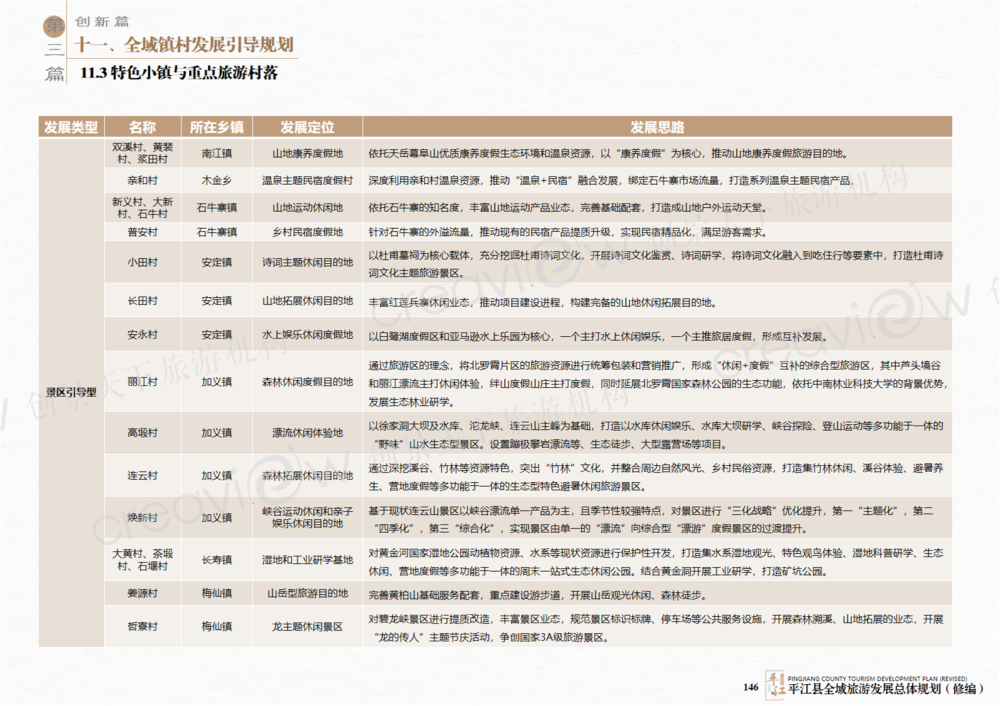Image resolution: width=1000 pixels, height=706 pixels.
Task: Select 漂流休闲体验地 positioning cell
Action: click(307, 433)
